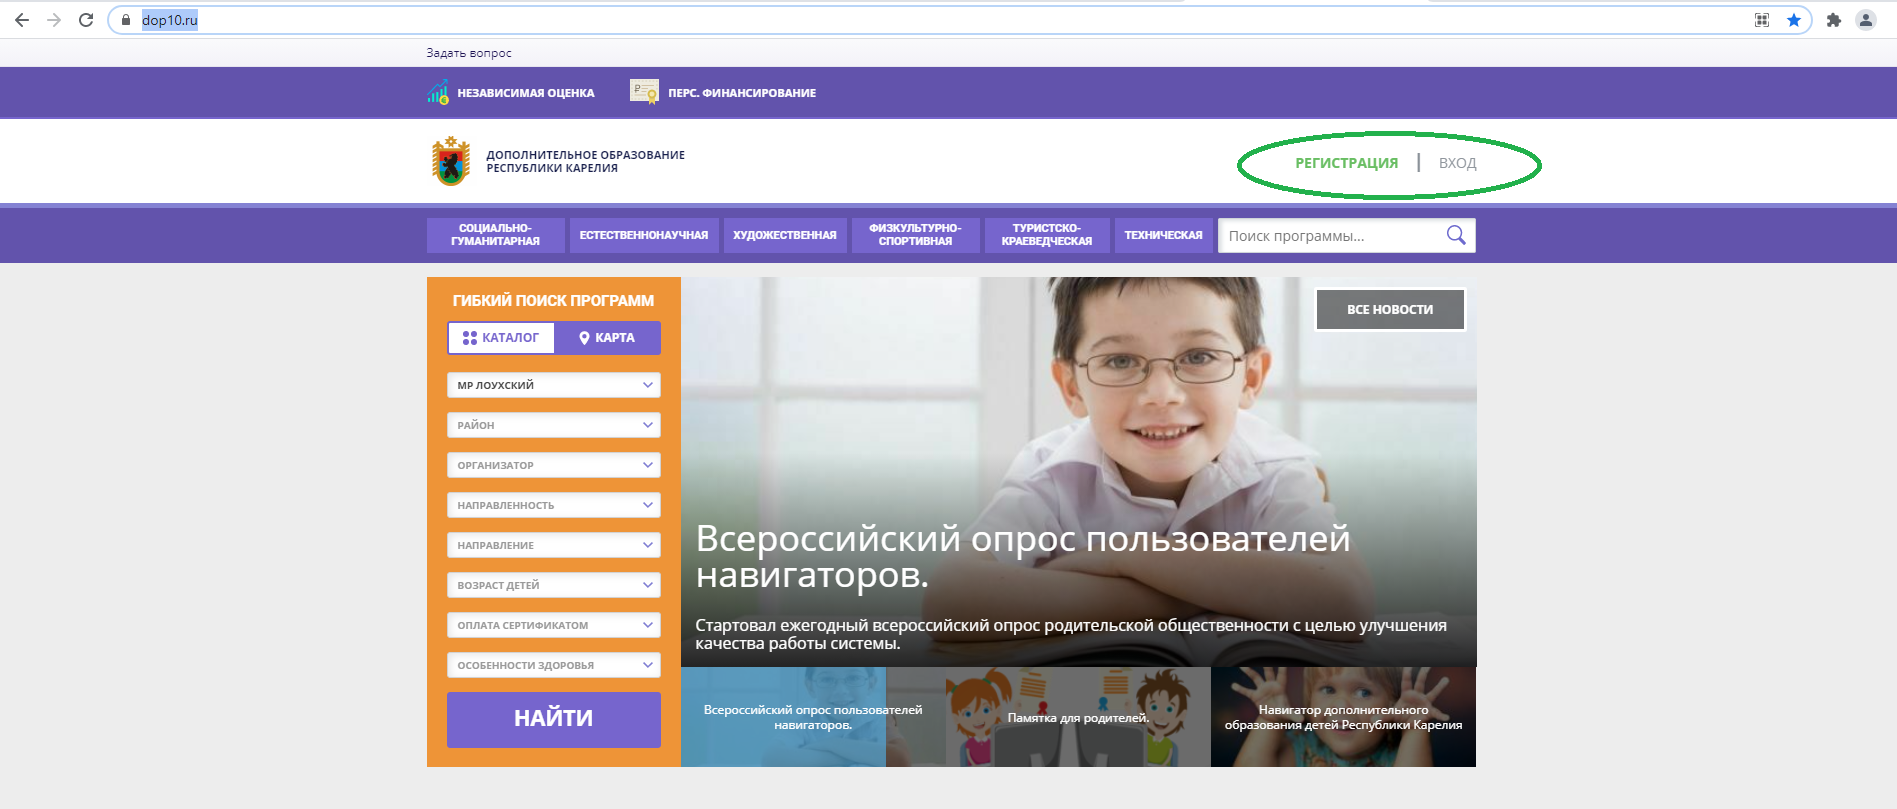Click the magnifier search icon

1456,235
